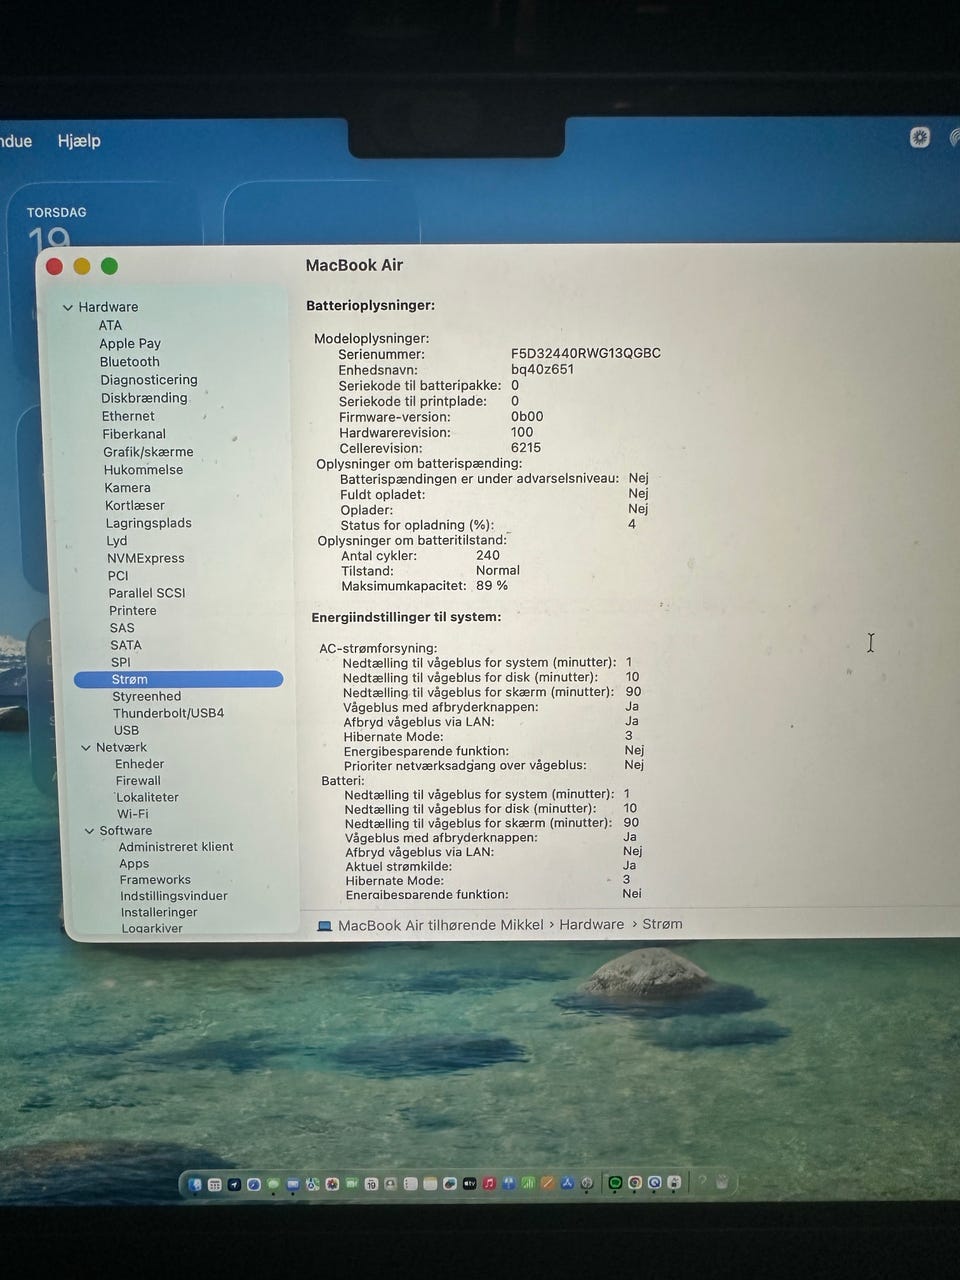Open Messages from the Dock
This screenshot has width=960, height=1280.
pyautogui.click(x=273, y=1184)
